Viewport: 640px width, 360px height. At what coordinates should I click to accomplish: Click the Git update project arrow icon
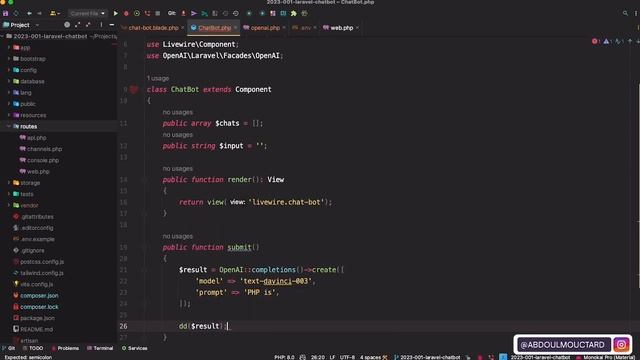point(183,13)
